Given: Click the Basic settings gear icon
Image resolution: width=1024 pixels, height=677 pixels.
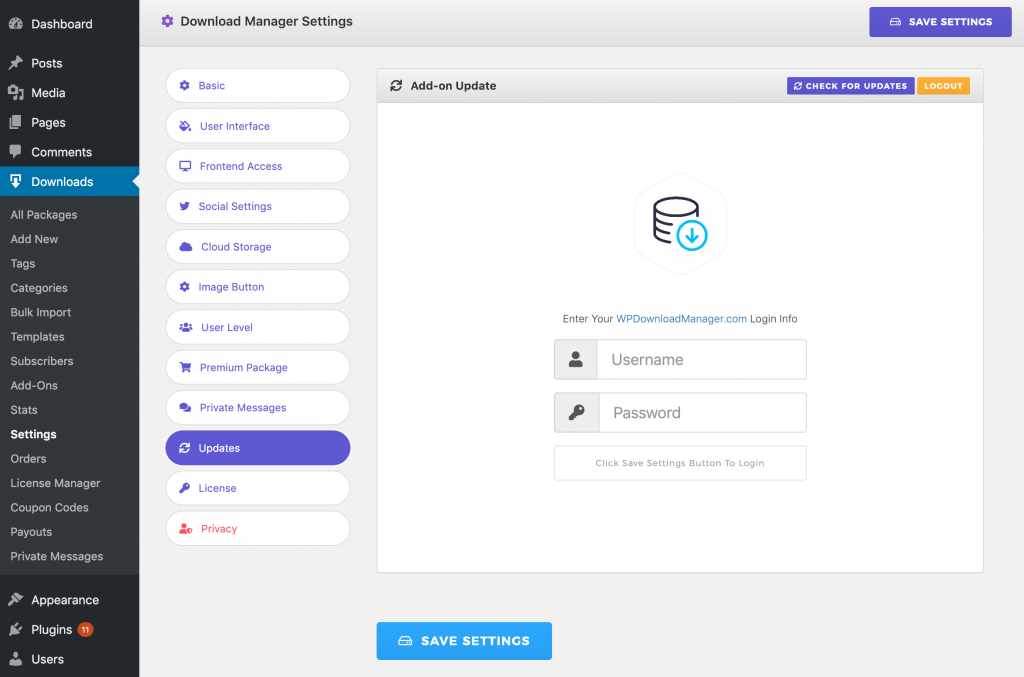Looking at the screenshot, I should coord(185,86).
